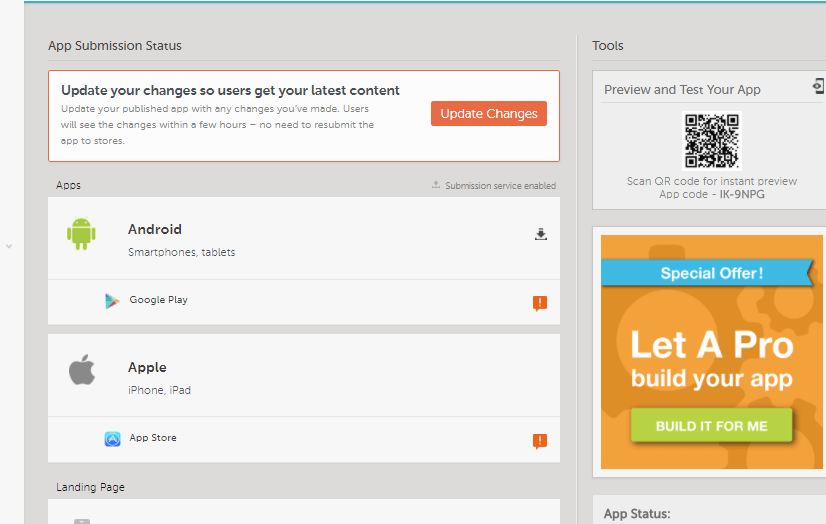Expand the left sidebar chevron

9,246
